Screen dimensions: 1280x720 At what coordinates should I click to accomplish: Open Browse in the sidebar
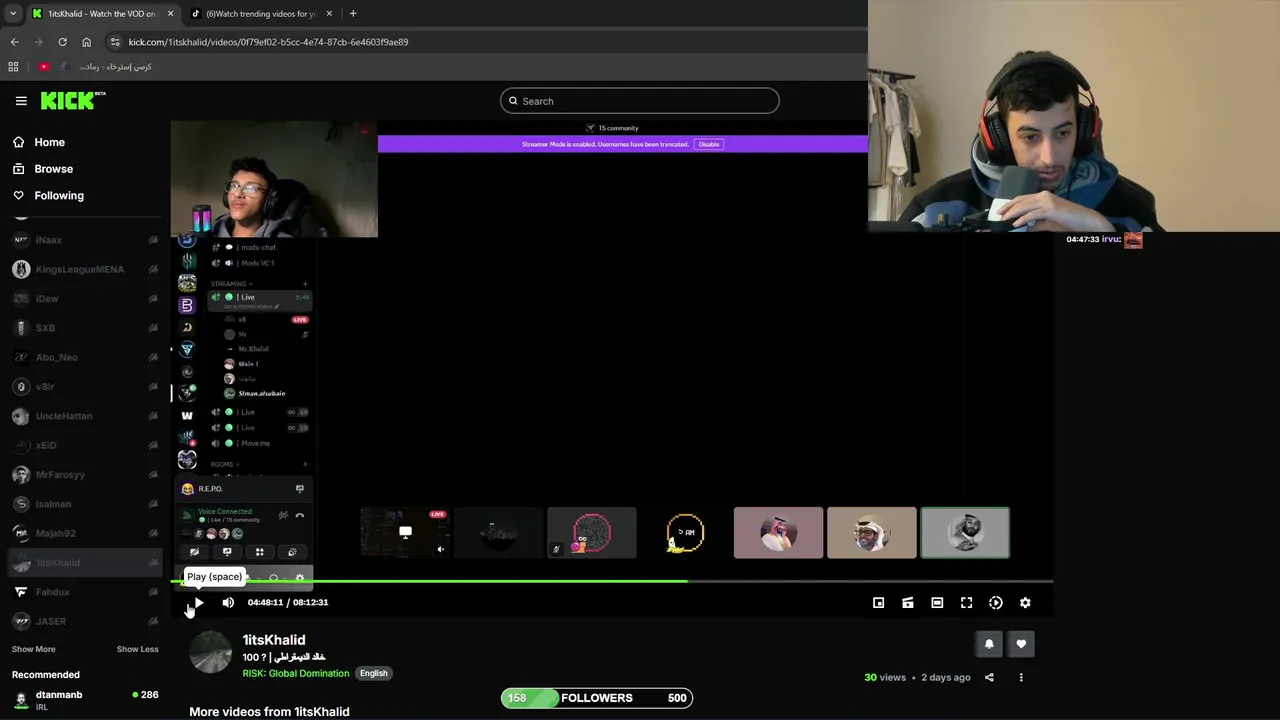[x=53, y=169]
